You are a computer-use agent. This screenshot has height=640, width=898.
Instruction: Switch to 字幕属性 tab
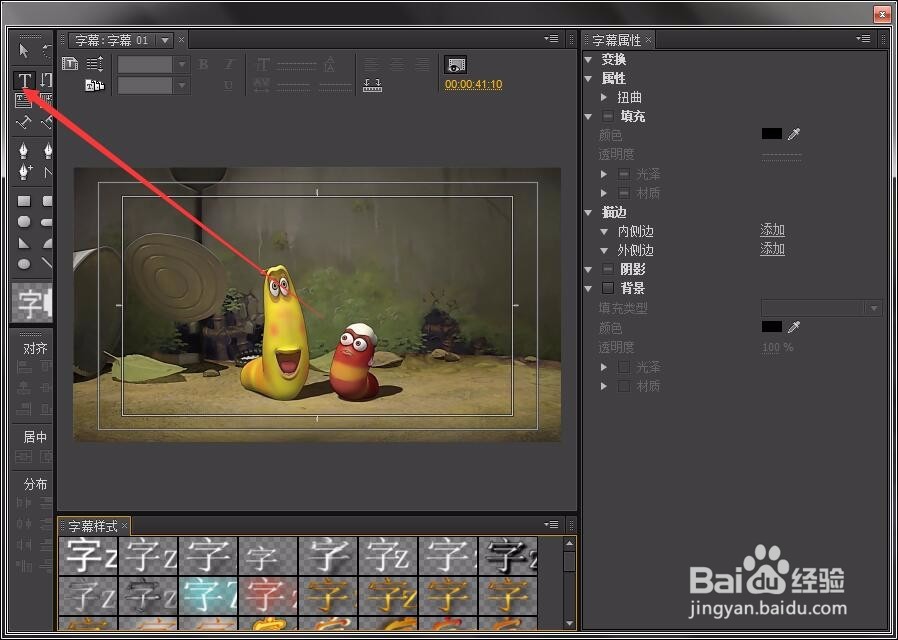pyautogui.click(x=616, y=40)
